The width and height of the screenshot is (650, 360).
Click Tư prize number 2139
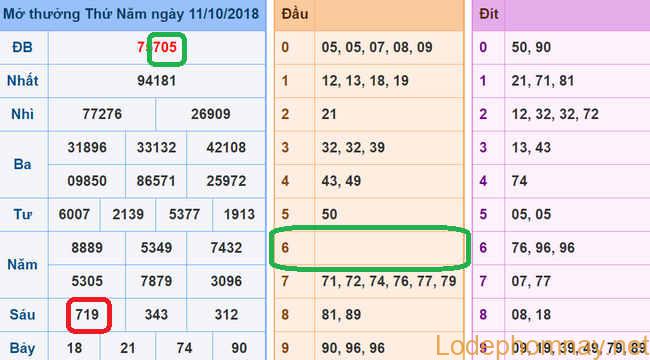[128, 214]
